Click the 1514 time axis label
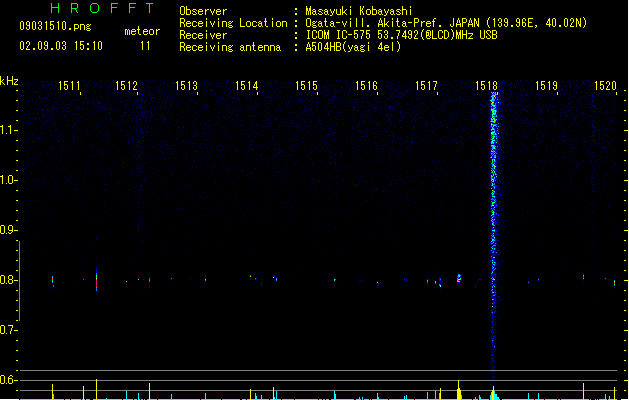The width and height of the screenshot is (629, 400). point(246,85)
